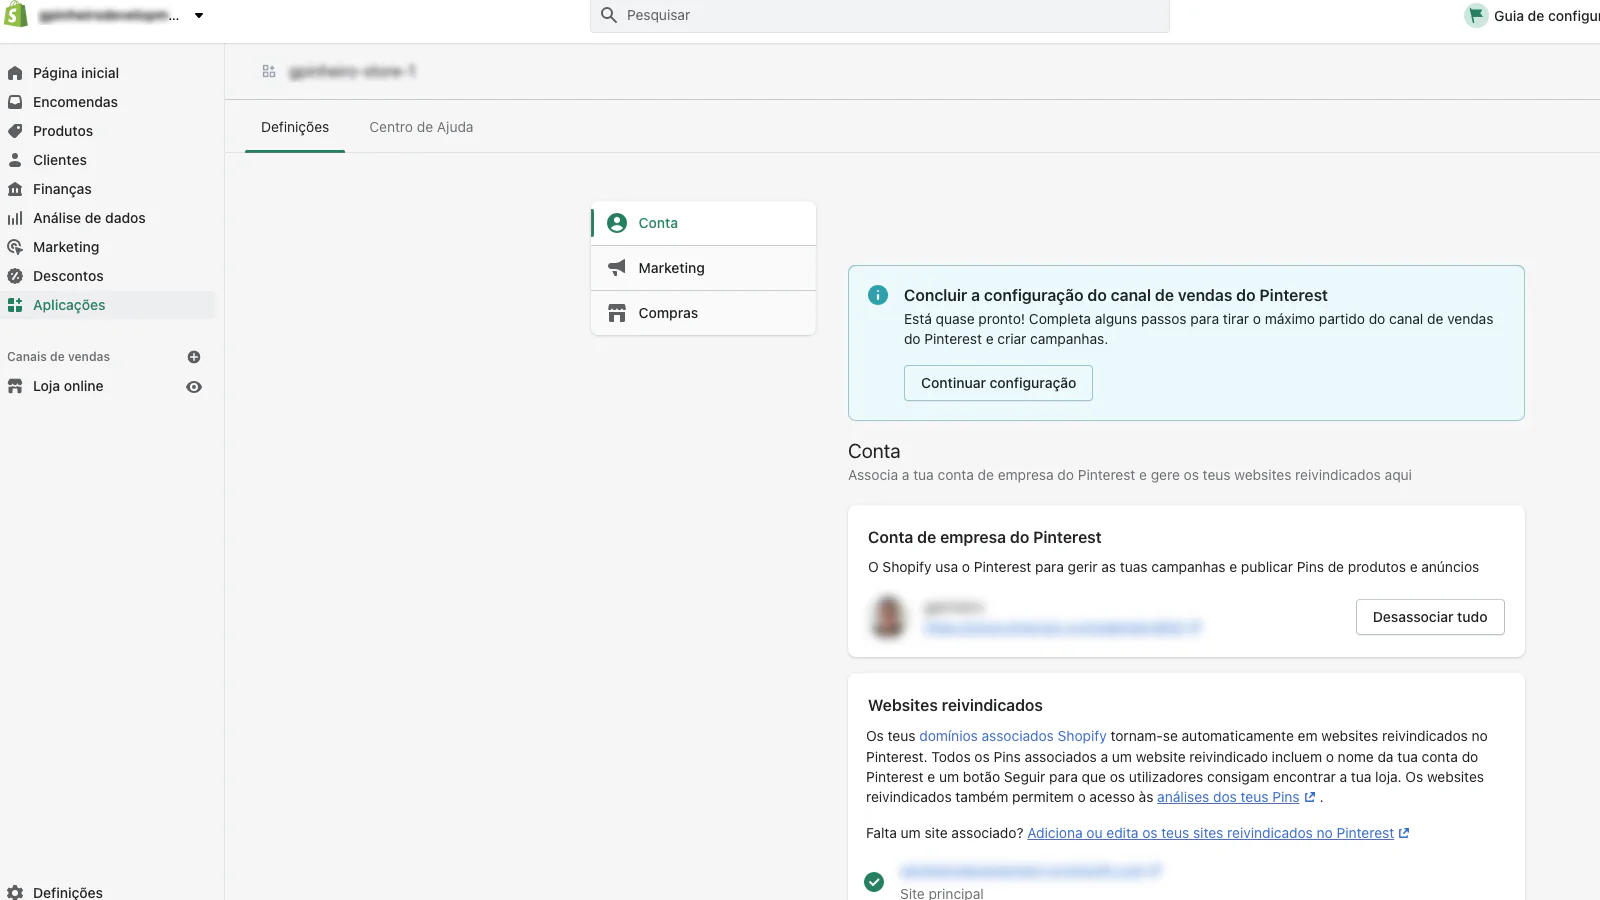Click the Aplicações grid icon

point(15,305)
